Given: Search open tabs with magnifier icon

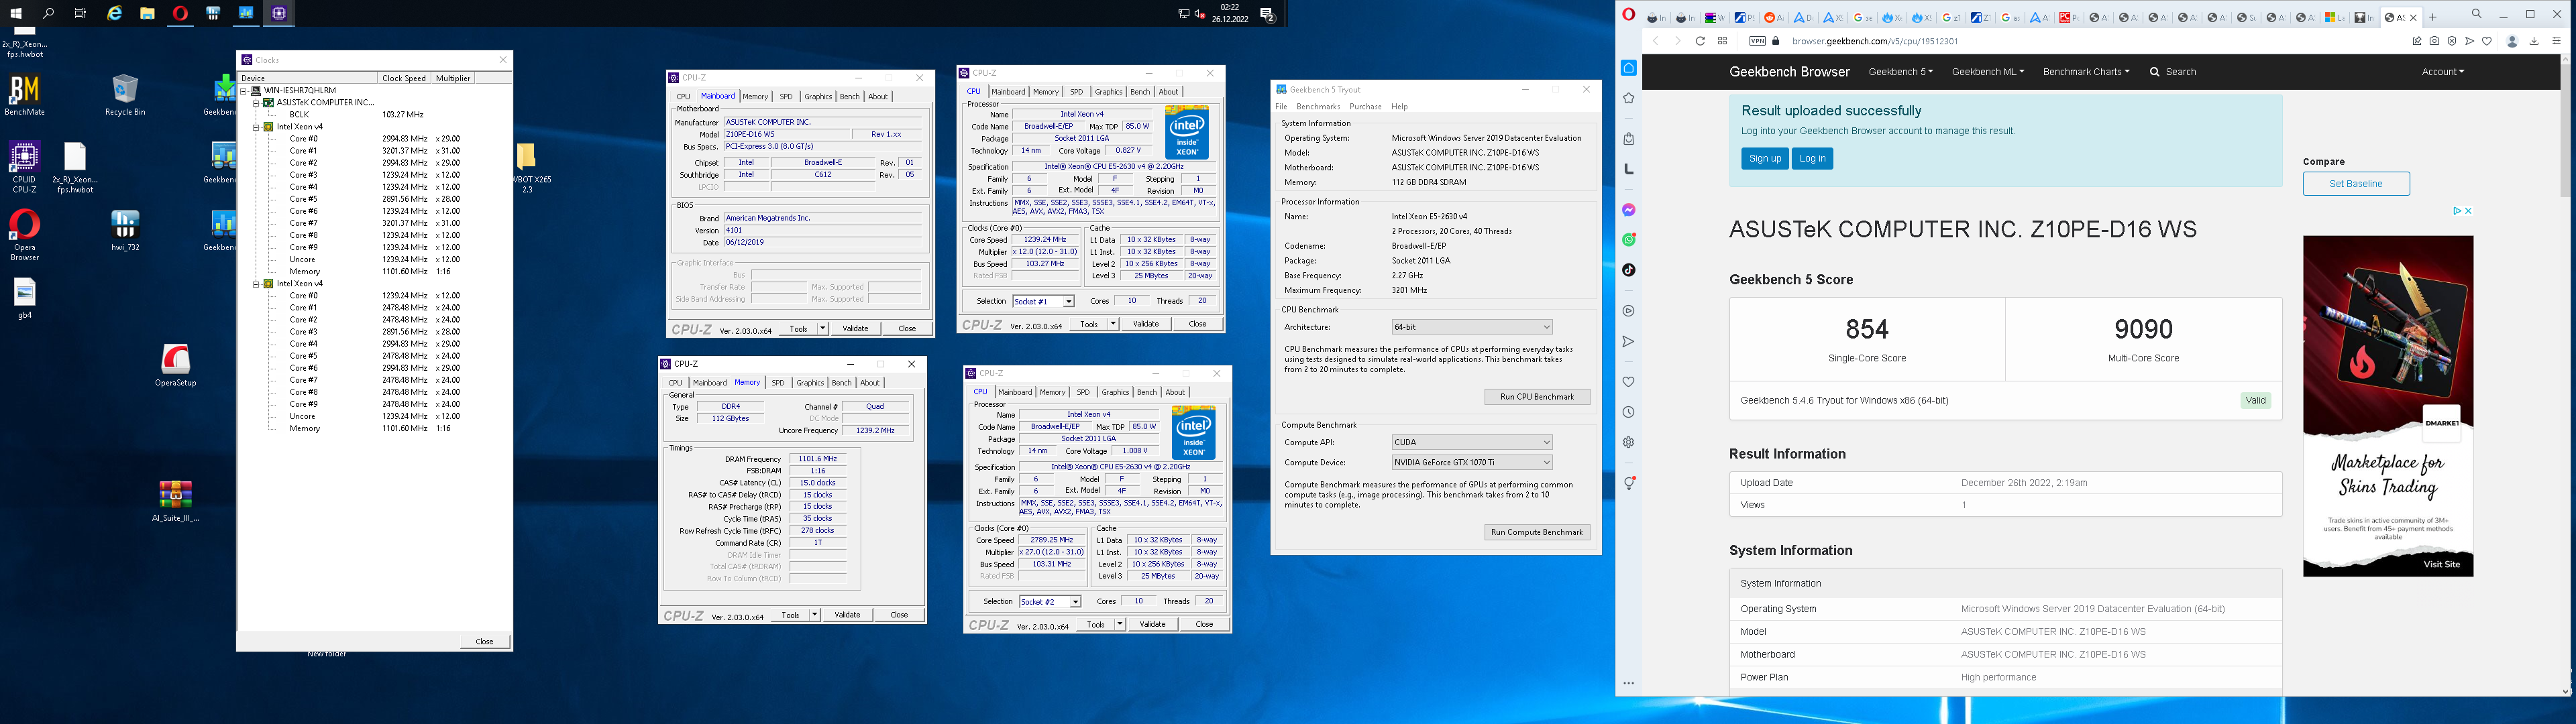Looking at the screenshot, I should point(2477,14).
